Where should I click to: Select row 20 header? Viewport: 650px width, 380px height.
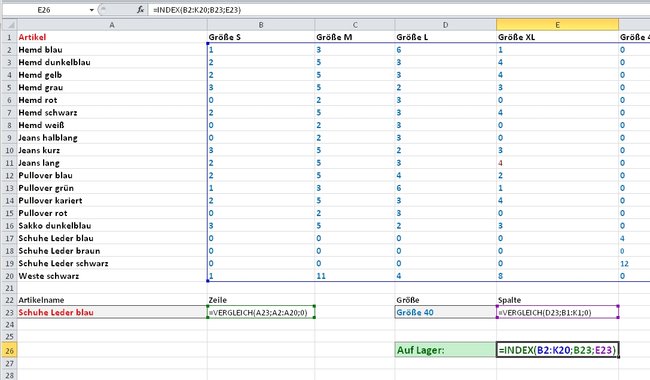(10, 276)
